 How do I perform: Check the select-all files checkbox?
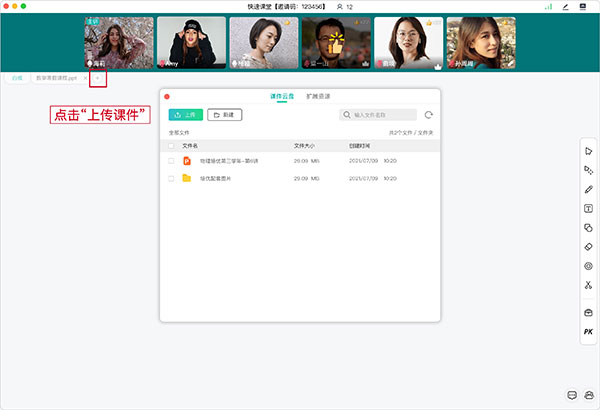(x=171, y=145)
